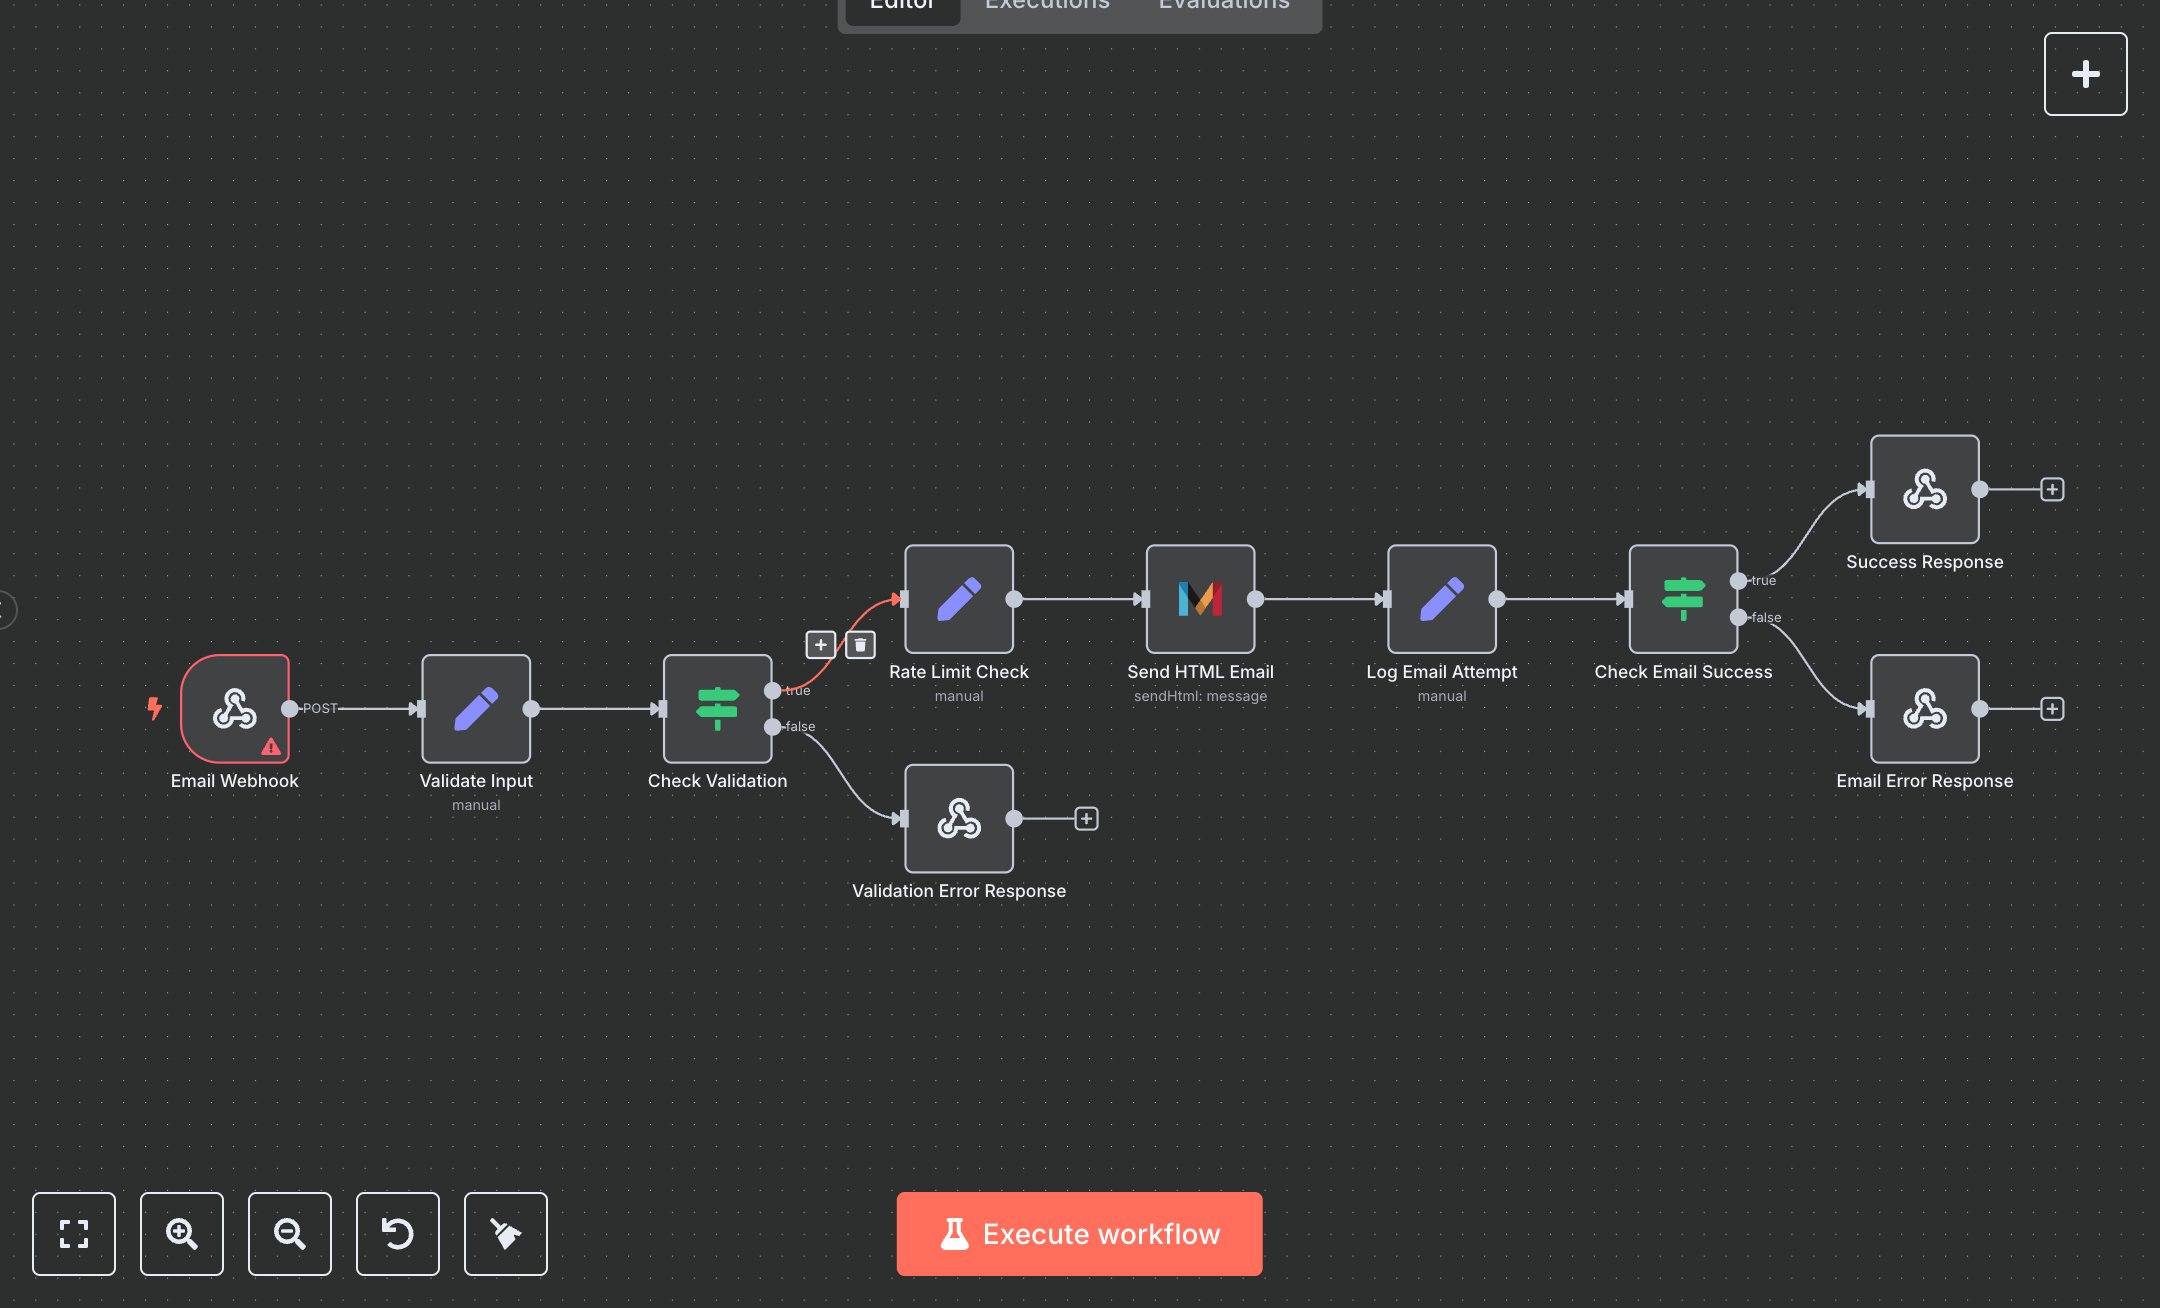The width and height of the screenshot is (2160, 1308).
Task: Open the Email Webhook node
Action: coord(234,709)
